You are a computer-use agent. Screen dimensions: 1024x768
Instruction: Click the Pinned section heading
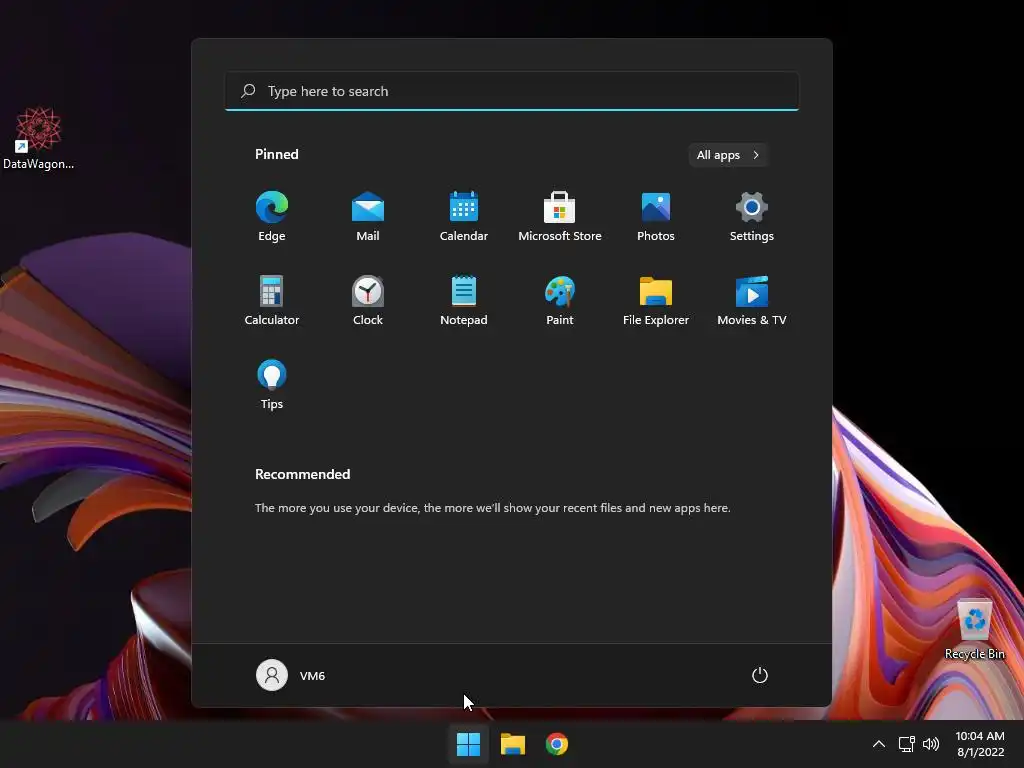[277, 154]
